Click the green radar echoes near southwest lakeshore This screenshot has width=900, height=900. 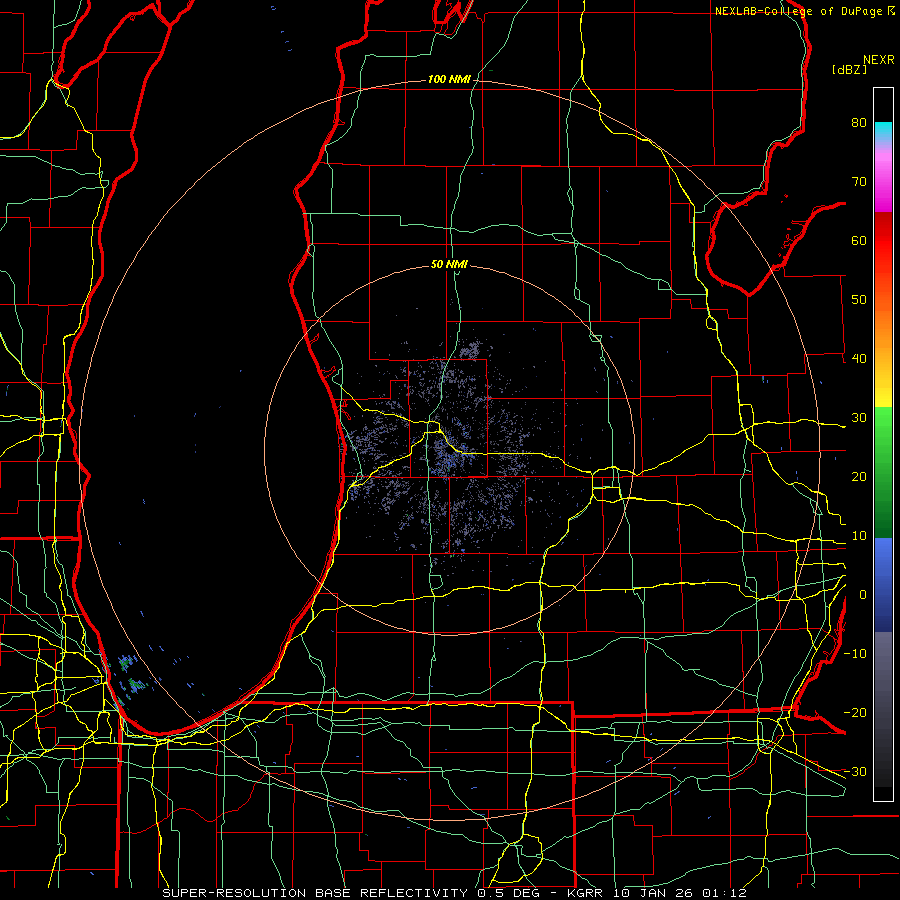[131, 674]
